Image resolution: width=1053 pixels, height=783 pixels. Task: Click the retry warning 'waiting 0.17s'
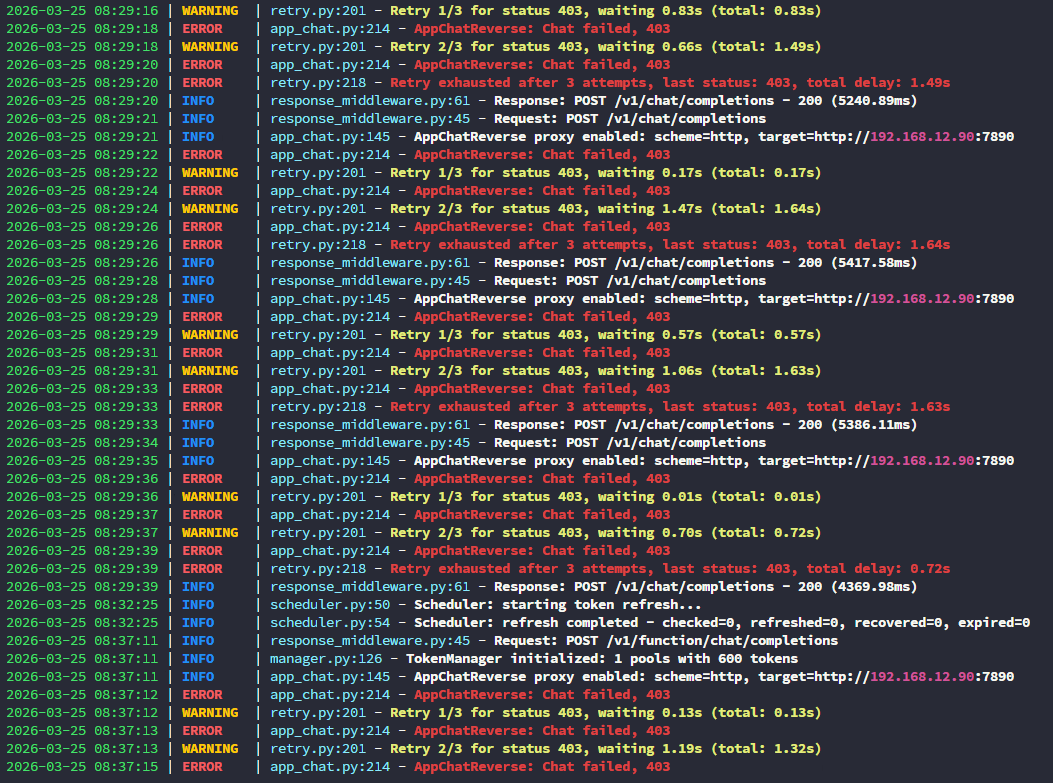click(605, 173)
